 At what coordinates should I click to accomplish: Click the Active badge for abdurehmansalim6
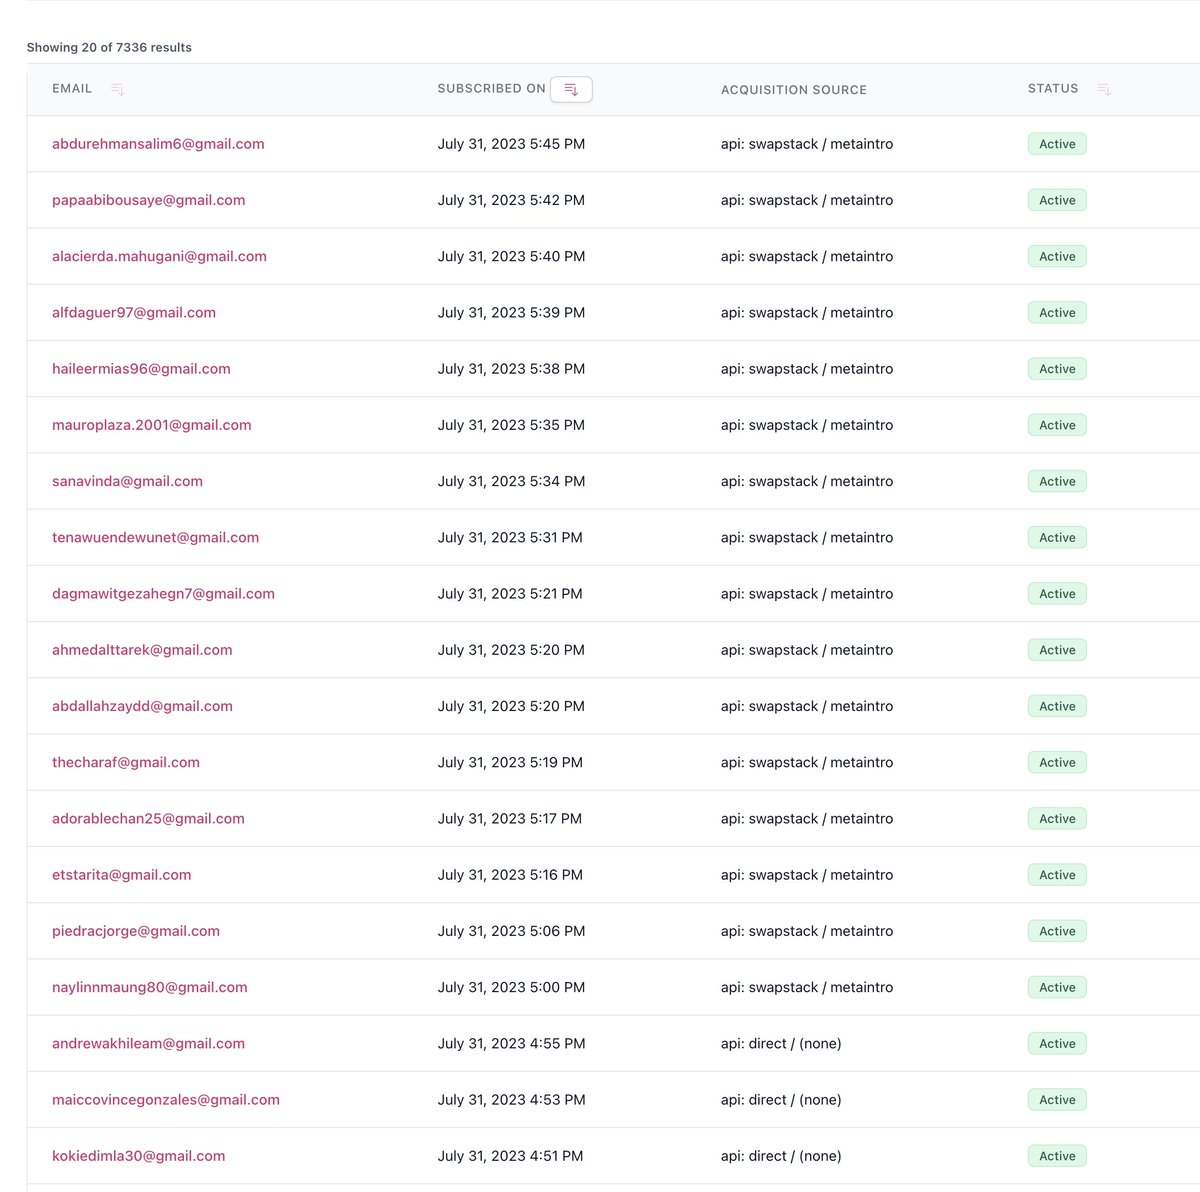(1057, 144)
